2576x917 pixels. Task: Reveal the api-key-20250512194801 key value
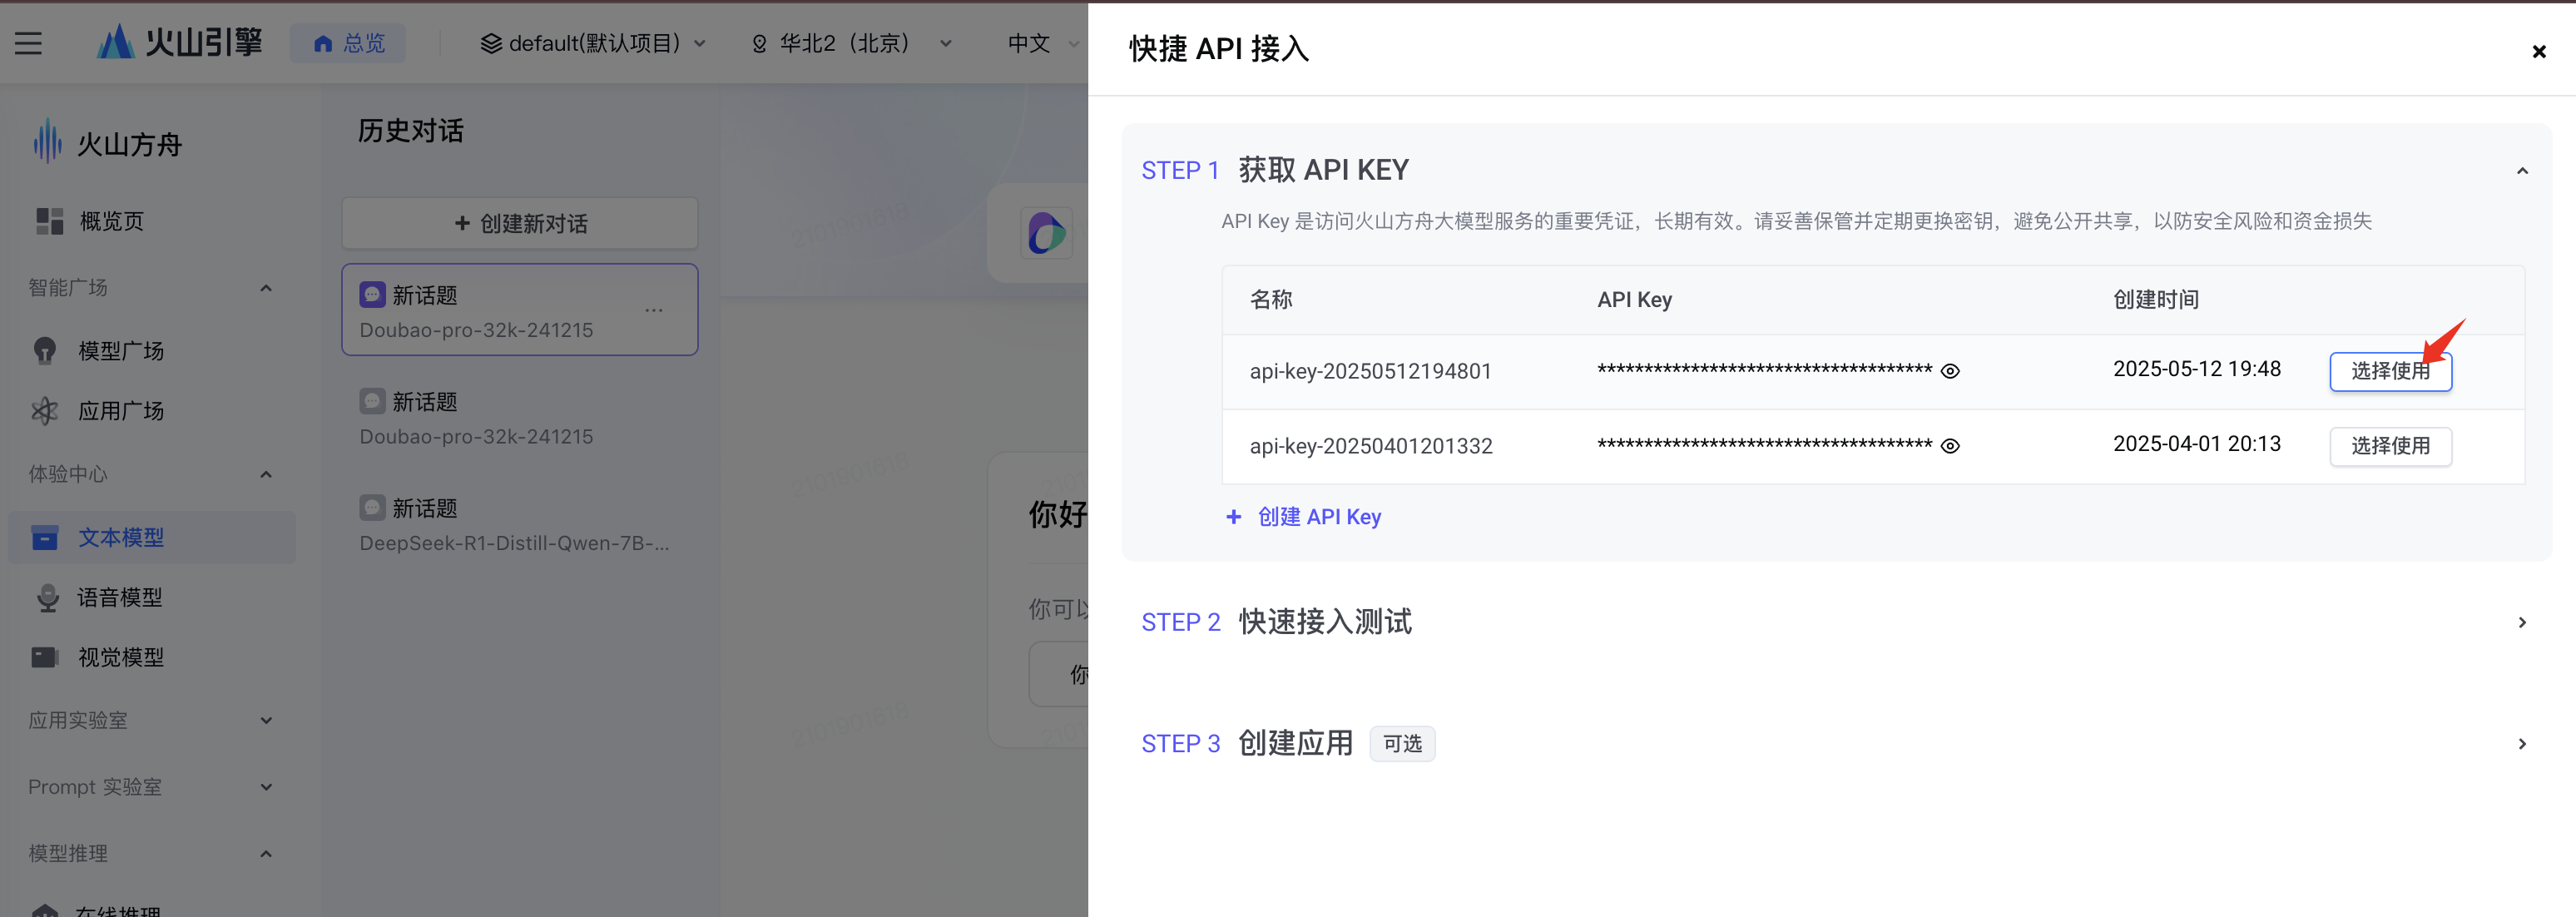pos(1949,371)
